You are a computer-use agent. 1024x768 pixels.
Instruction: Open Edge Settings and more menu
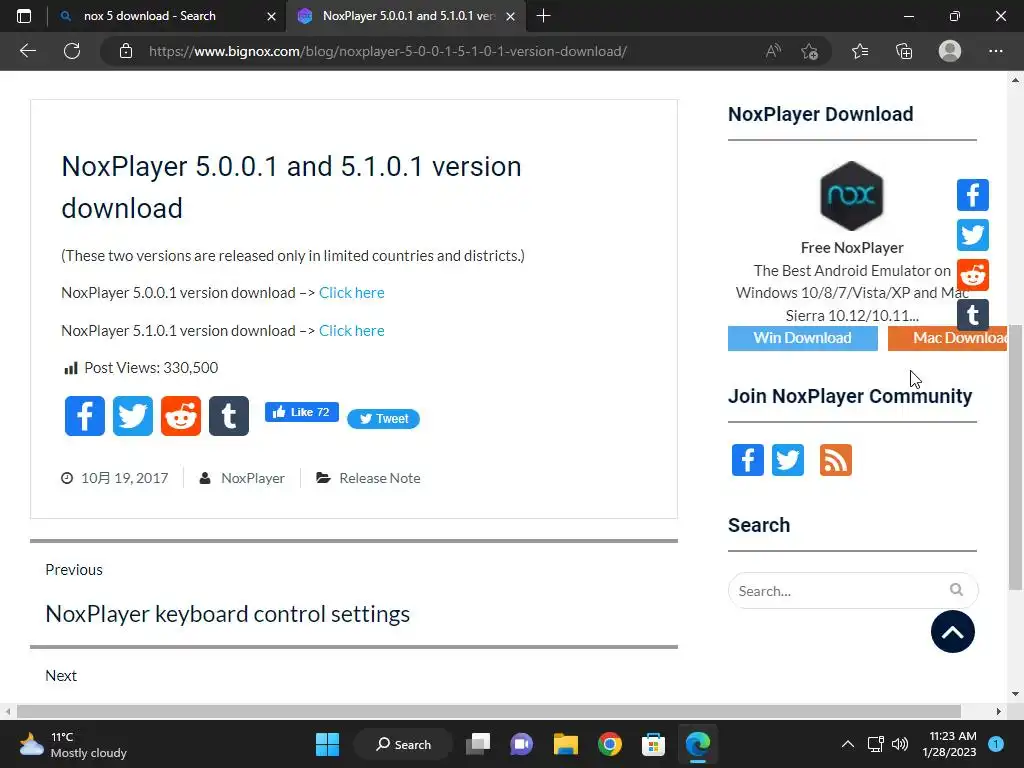coord(995,51)
